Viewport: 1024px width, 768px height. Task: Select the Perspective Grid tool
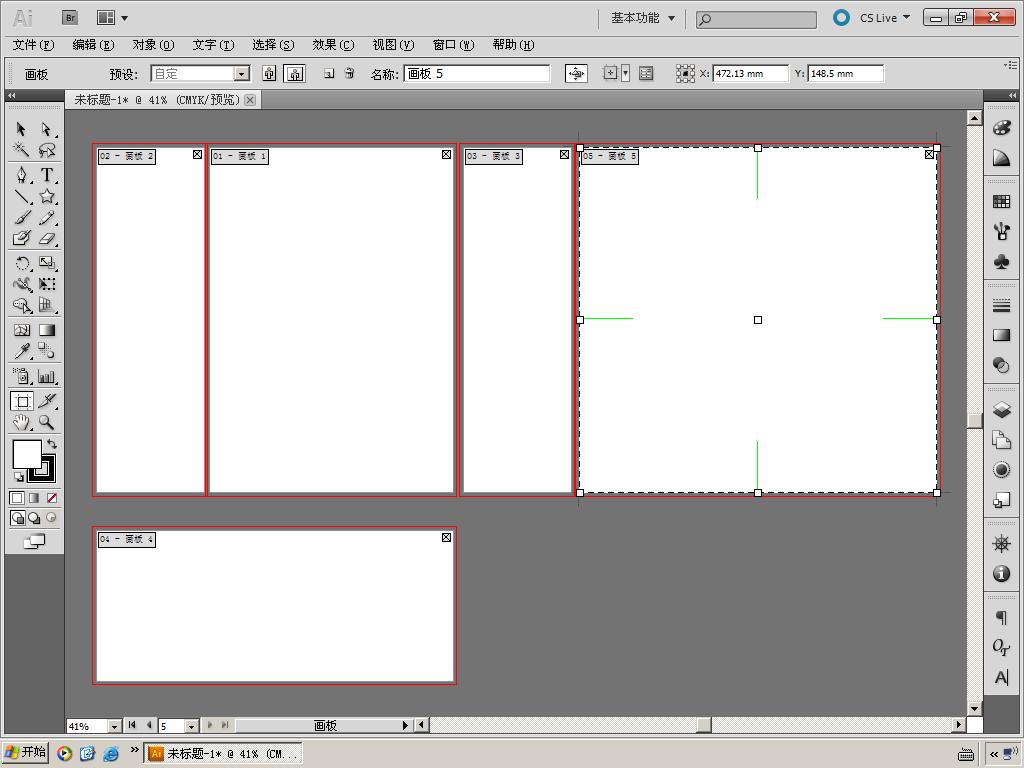pos(46,305)
